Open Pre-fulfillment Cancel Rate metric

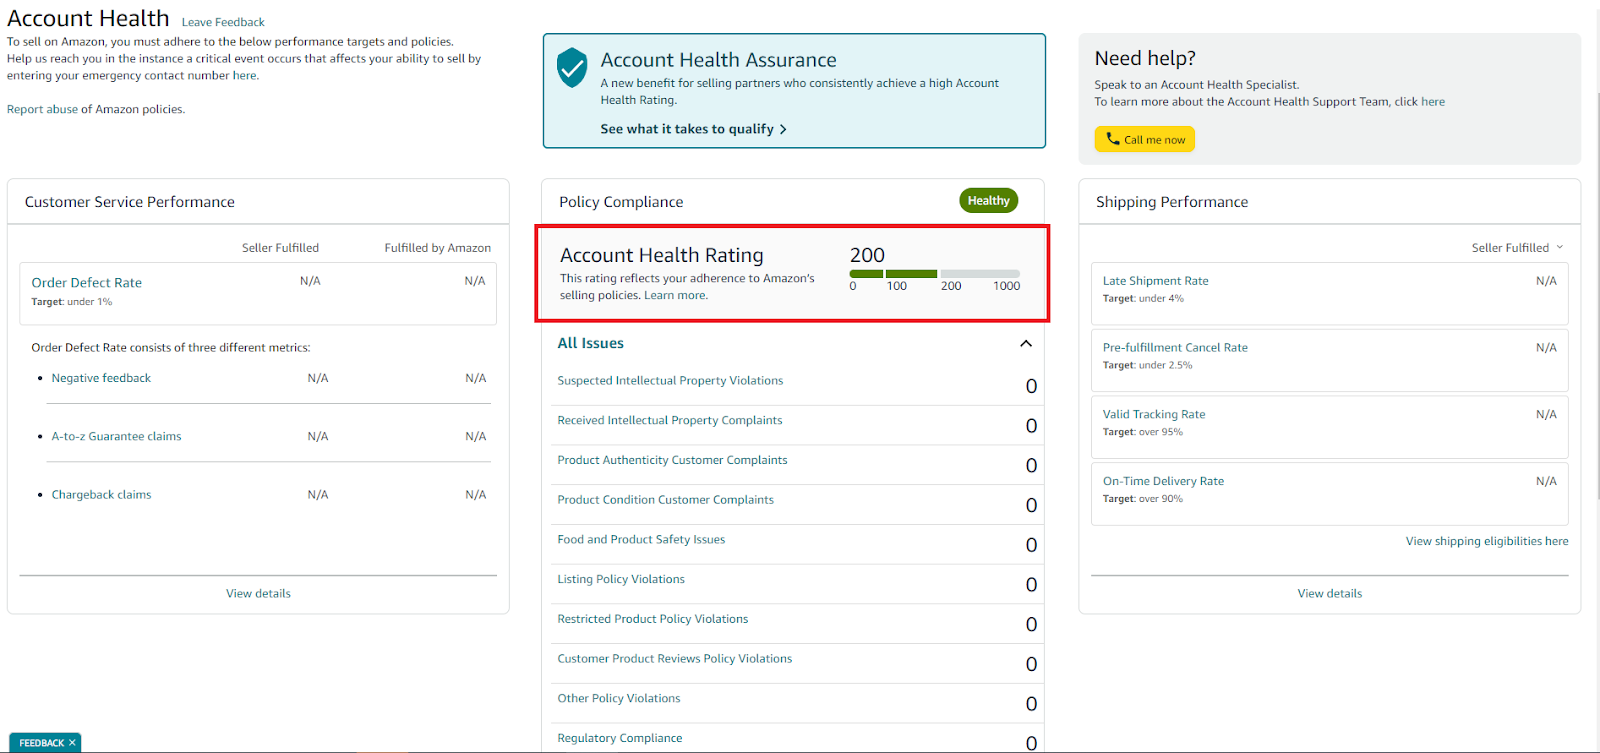[x=1175, y=347]
